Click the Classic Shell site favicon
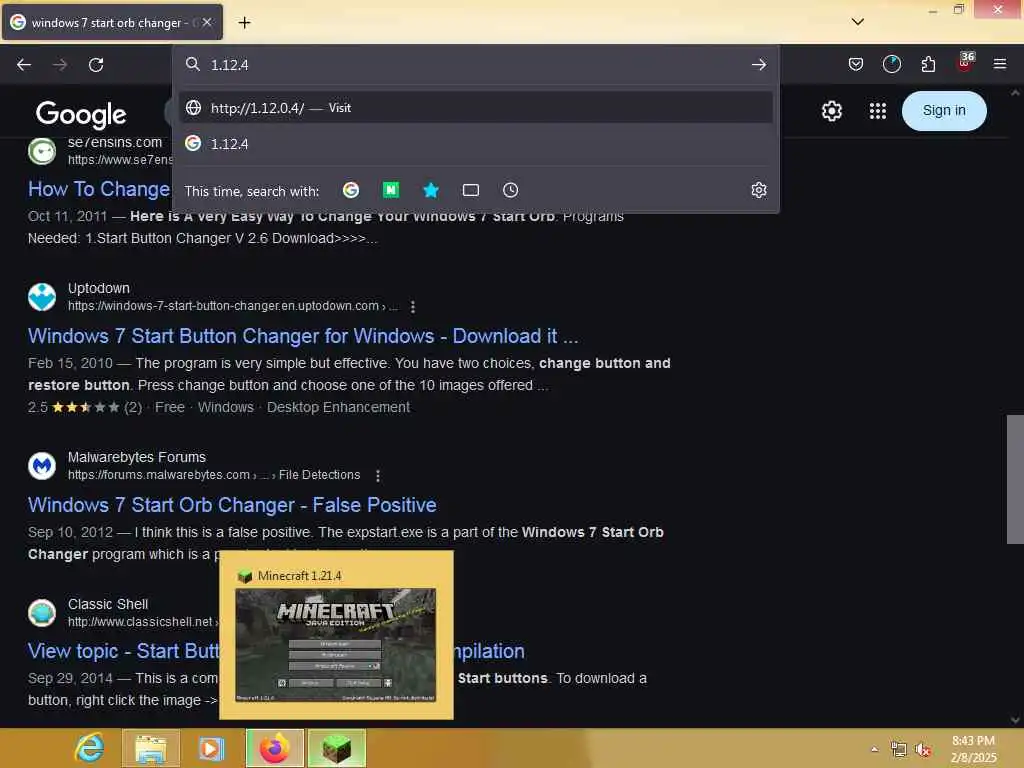The height and width of the screenshot is (768, 1024). [42, 613]
